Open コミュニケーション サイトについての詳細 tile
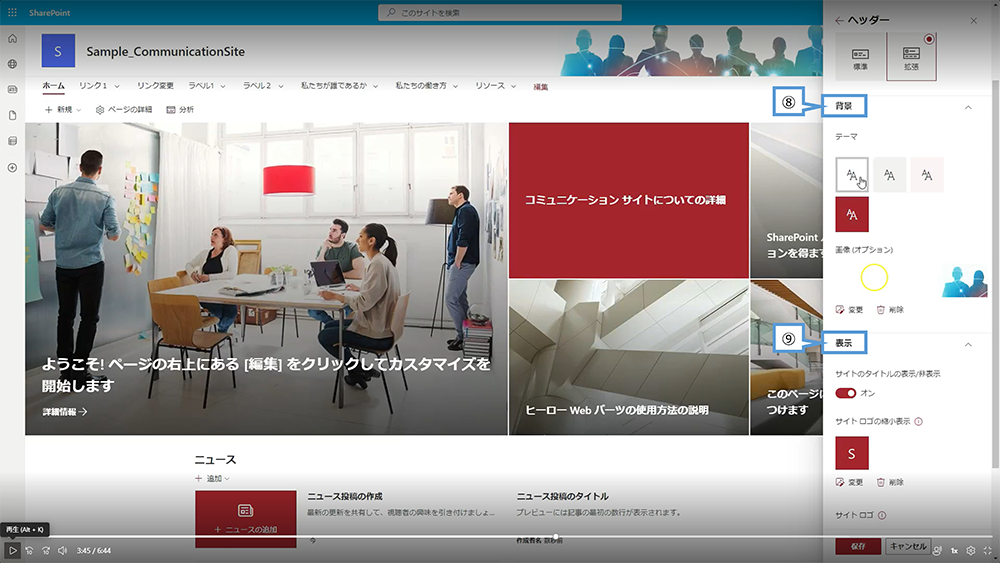 pyautogui.click(x=629, y=200)
